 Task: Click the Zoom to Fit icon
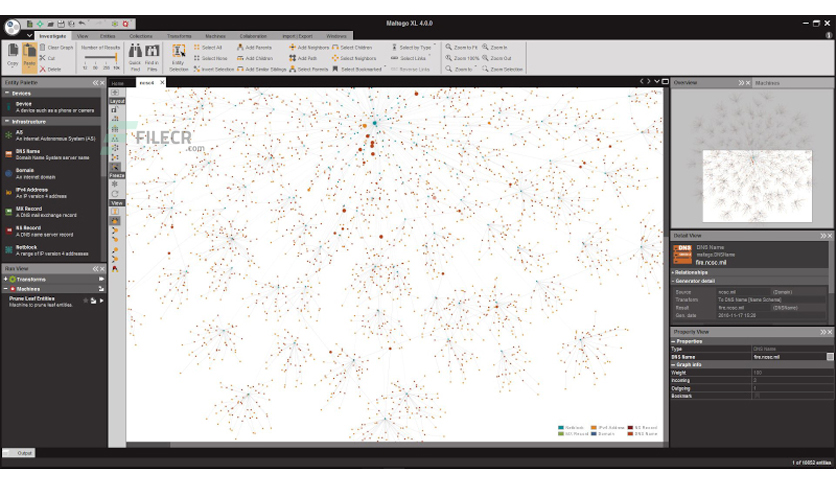point(448,47)
